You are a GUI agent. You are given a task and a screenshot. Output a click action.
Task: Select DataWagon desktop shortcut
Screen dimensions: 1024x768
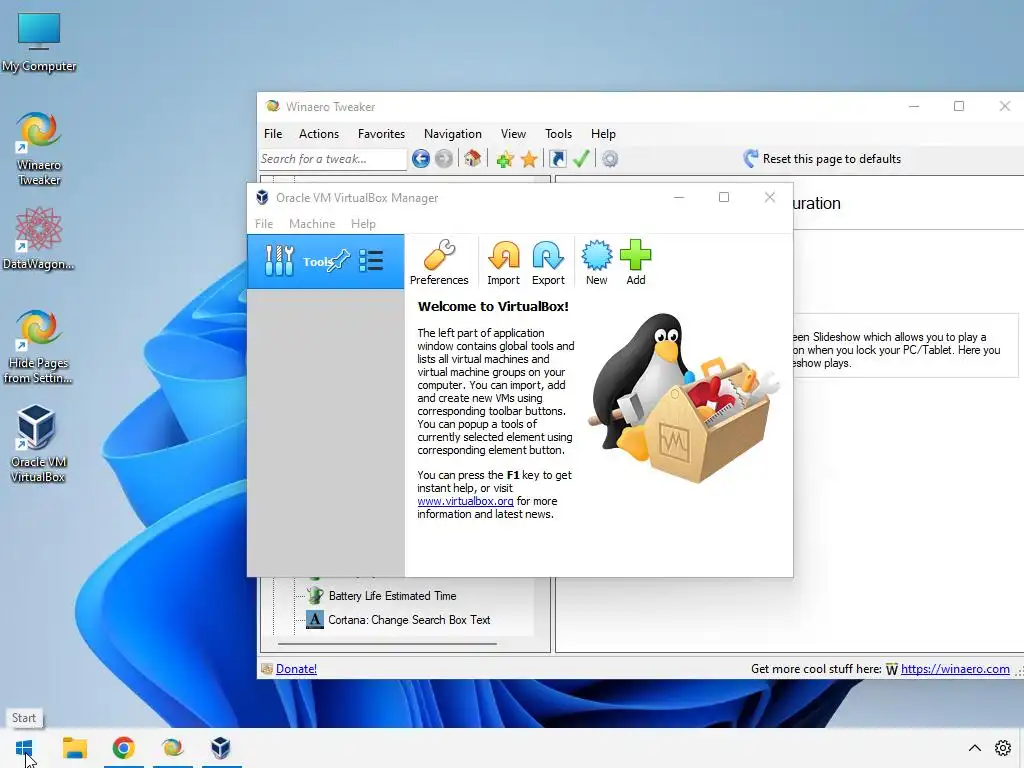pos(39,239)
